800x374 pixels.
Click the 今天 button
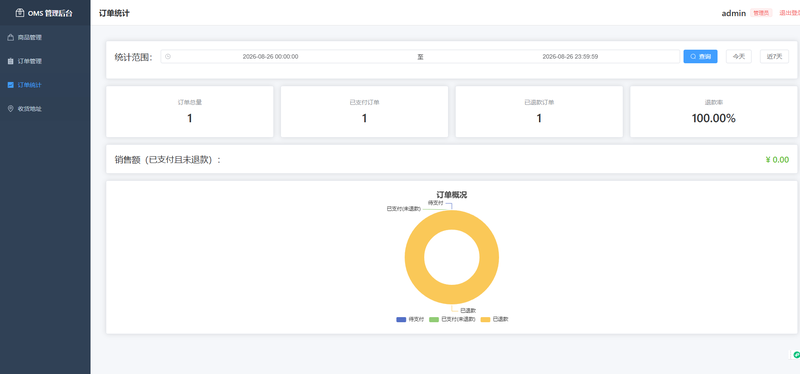coord(738,57)
